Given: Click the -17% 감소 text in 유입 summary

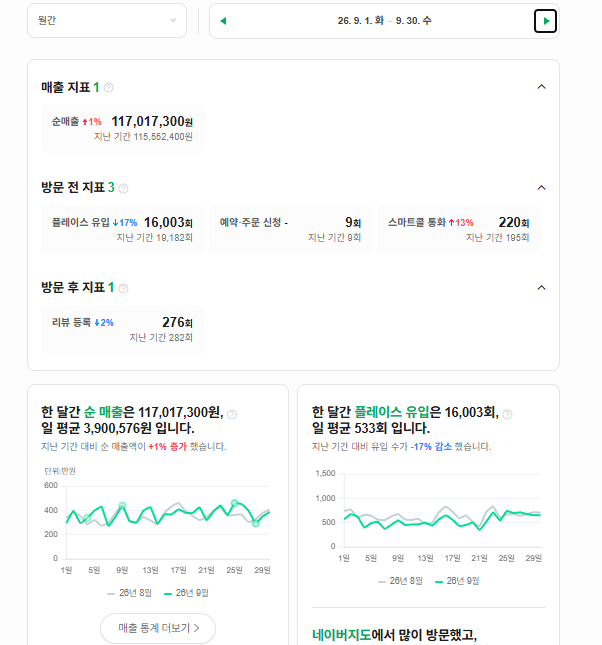Looking at the screenshot, I should coord(431,447).
